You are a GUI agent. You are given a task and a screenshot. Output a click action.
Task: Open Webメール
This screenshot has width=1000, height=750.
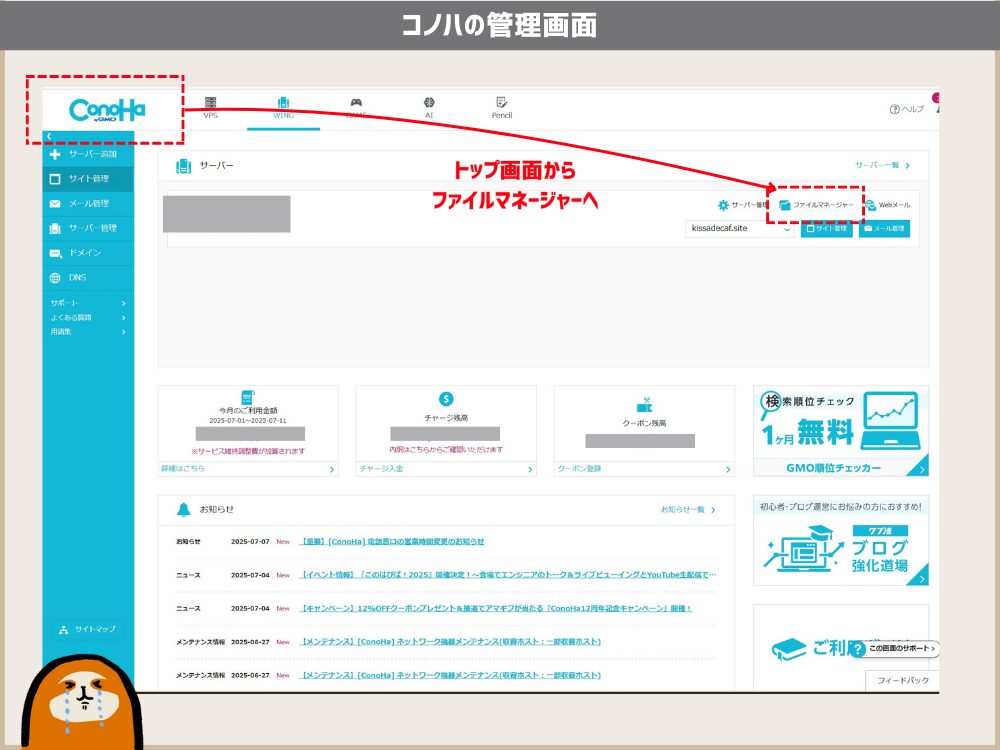888,205
